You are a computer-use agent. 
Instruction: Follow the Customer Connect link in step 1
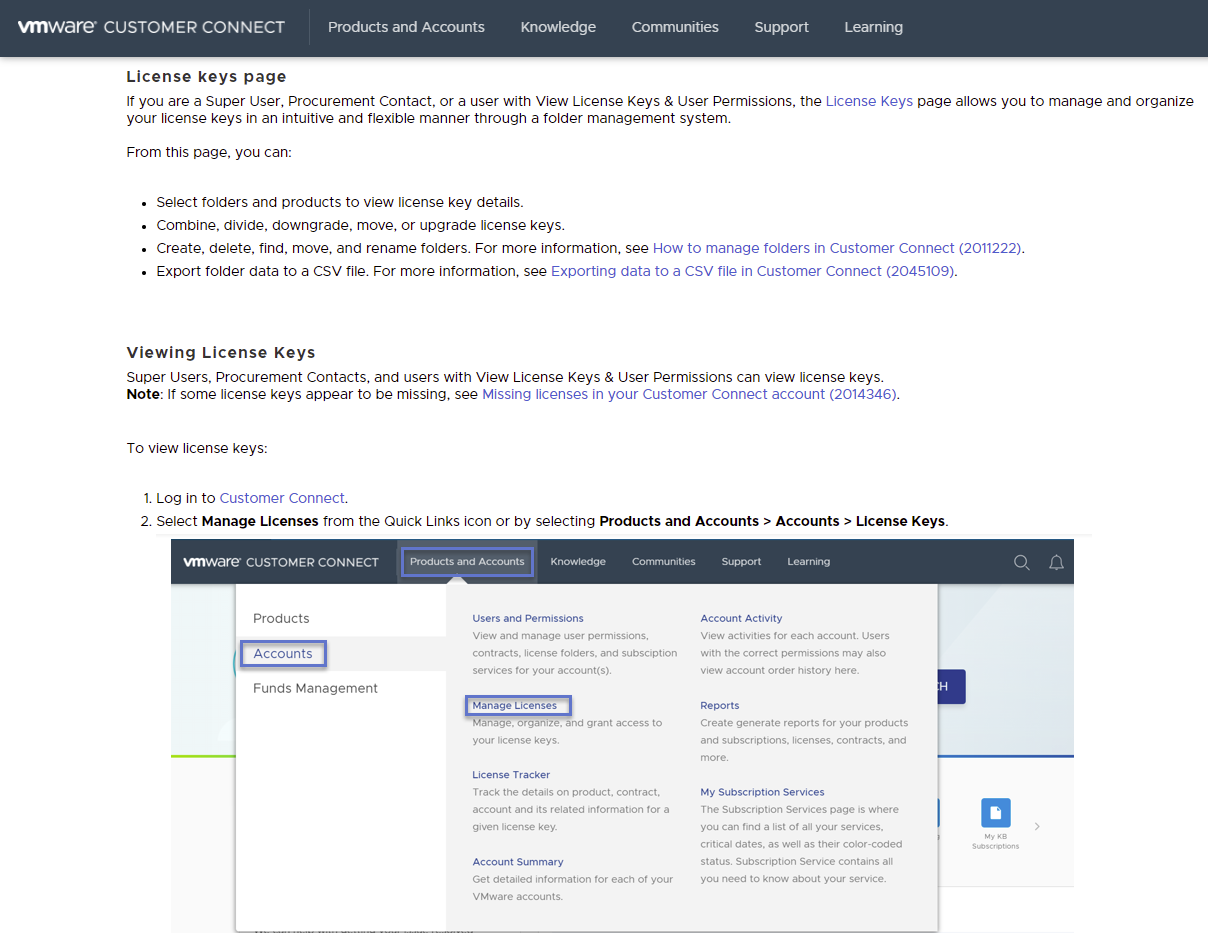pos(282,498)
